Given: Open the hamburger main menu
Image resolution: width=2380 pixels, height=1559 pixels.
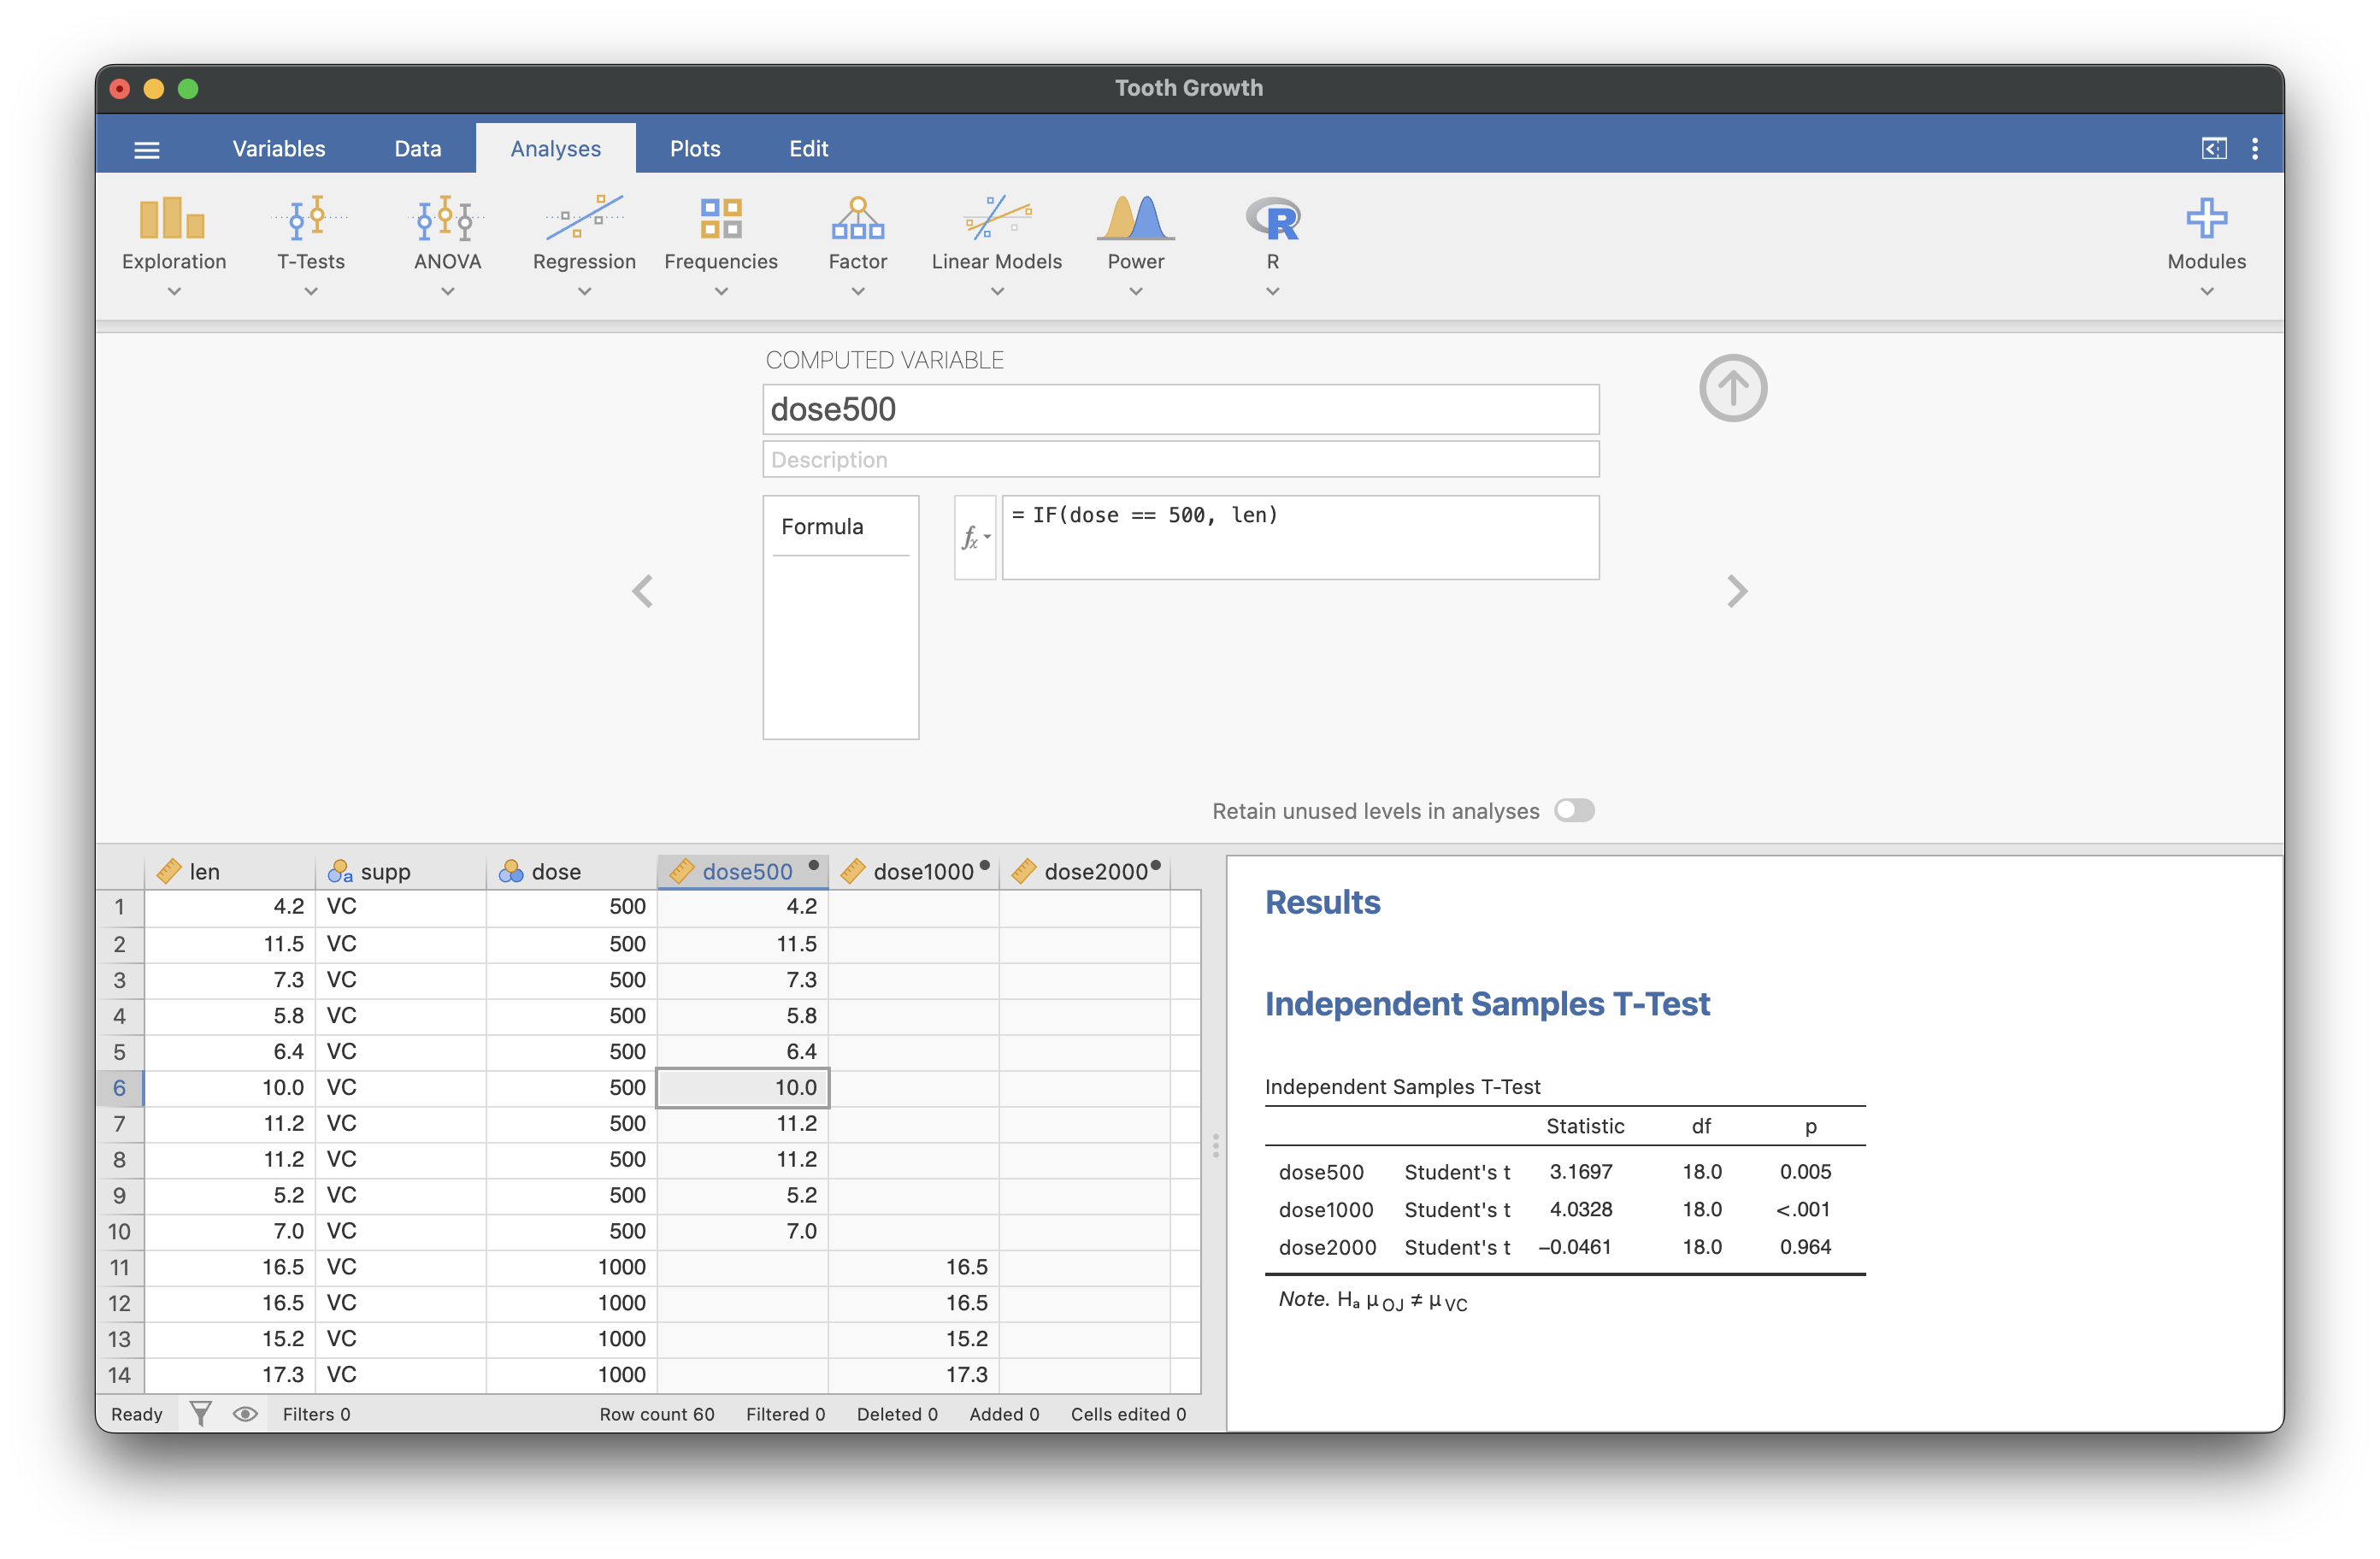Looking at the screenshot, I should coord(147,150).
